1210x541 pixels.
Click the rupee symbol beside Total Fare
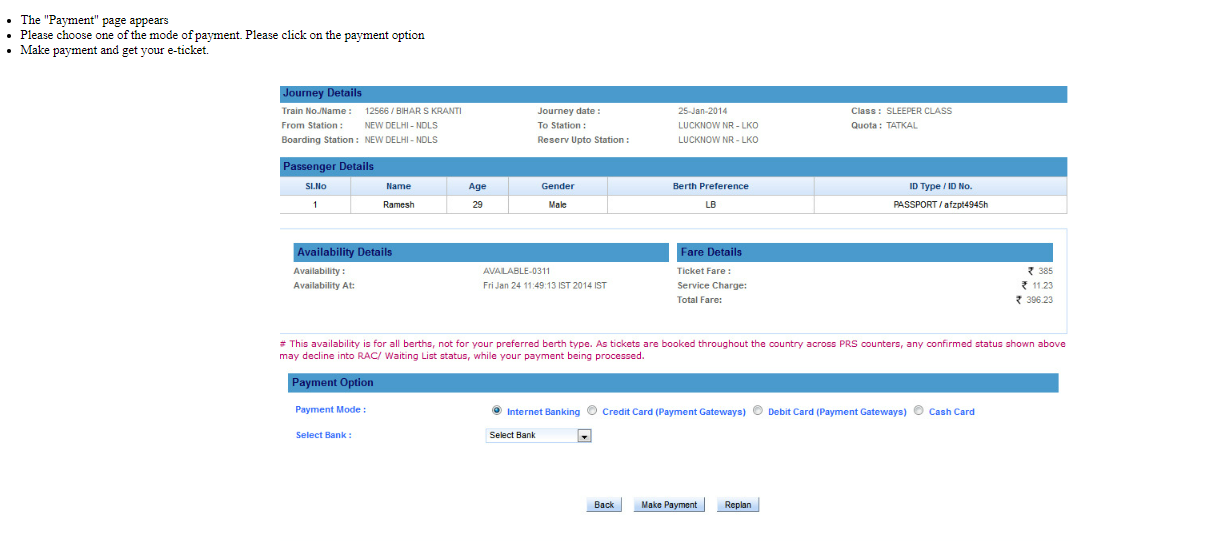tap(1020, 300)
